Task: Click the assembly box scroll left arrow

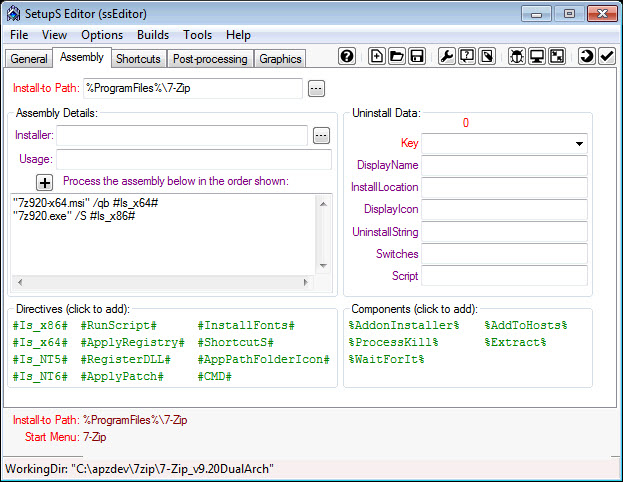Action: 19,283
